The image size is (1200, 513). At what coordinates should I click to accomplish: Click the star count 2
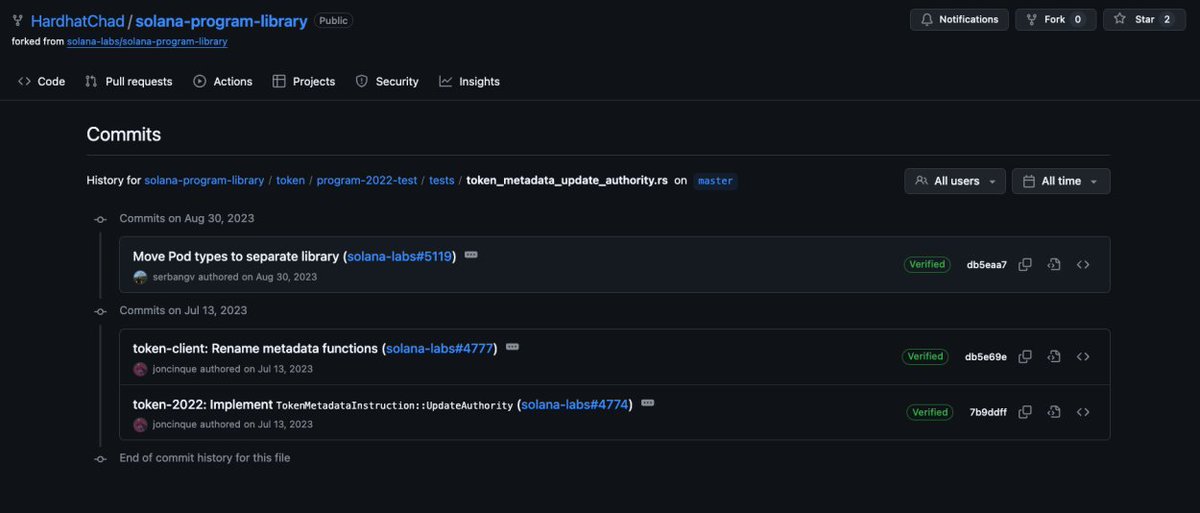coord(1167,19)
